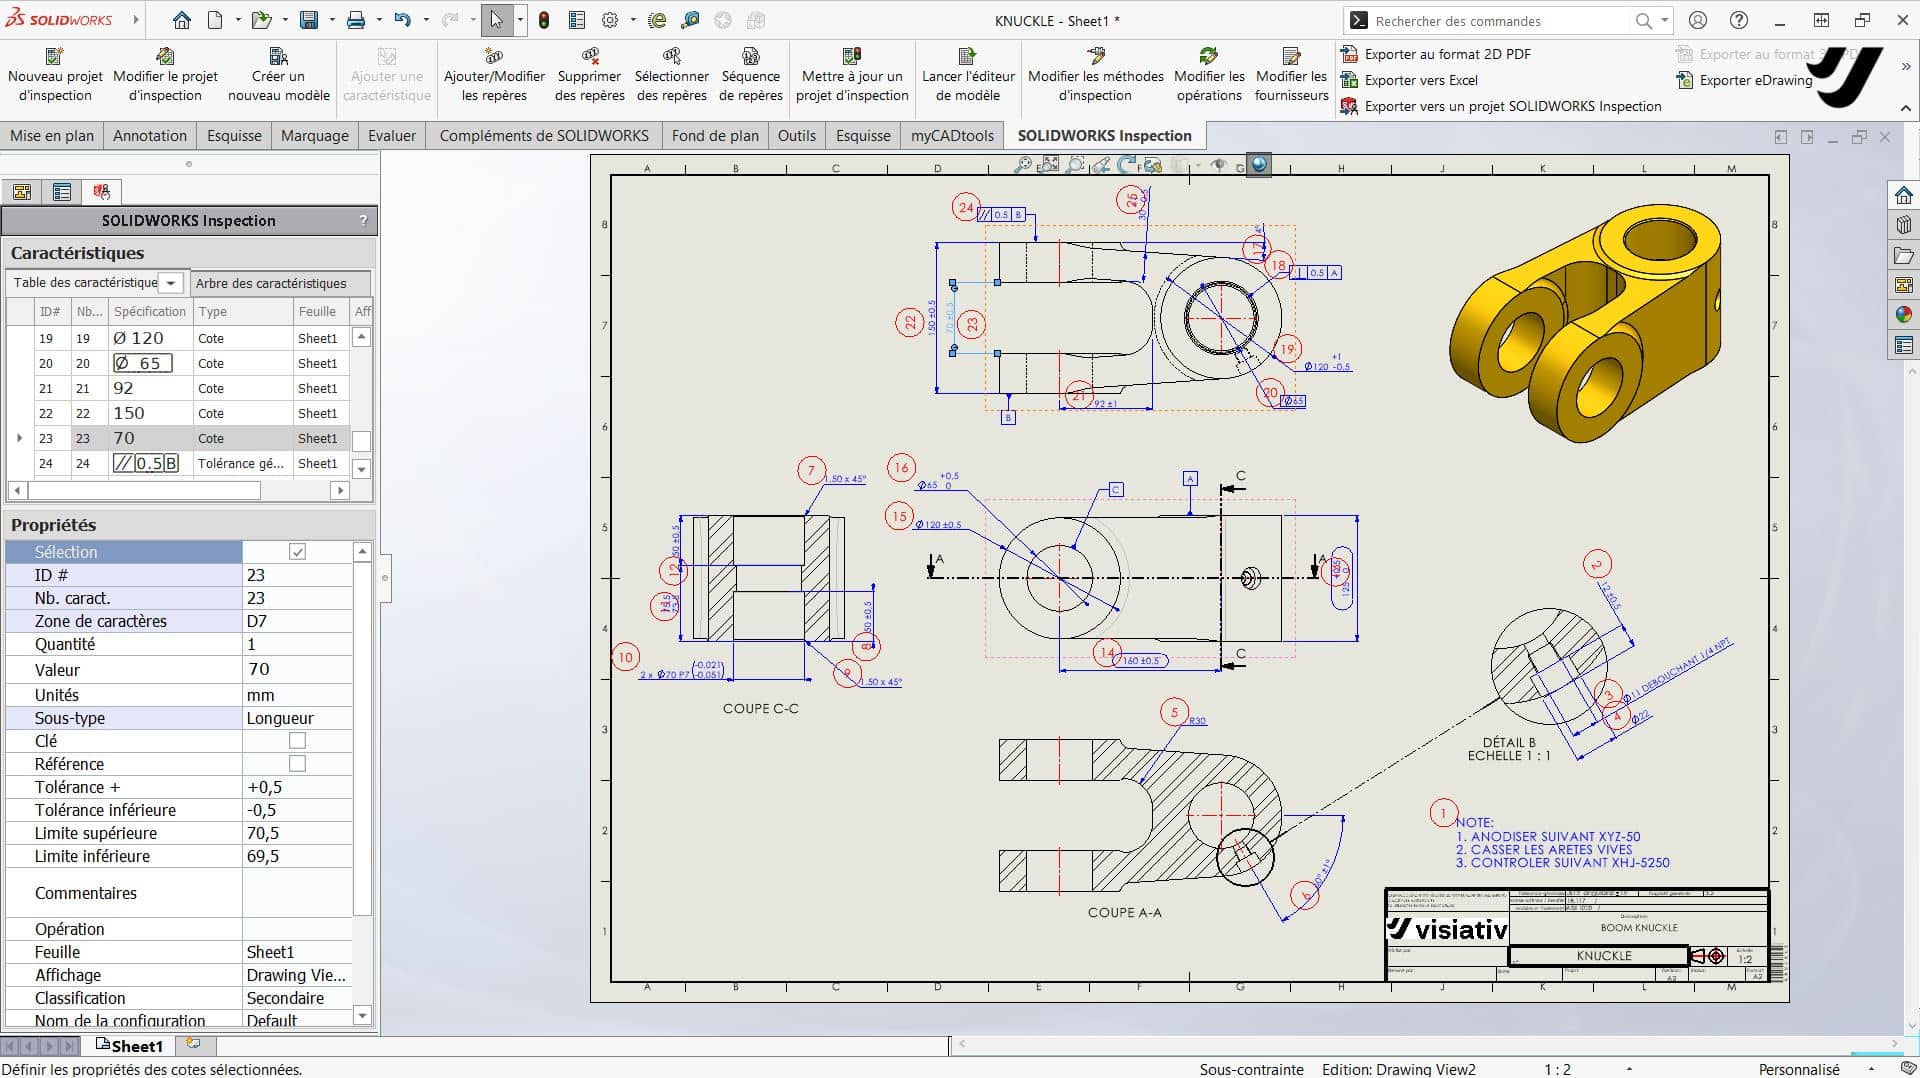Open Ajouter/Modifier les repères tool
This screenshot has height=1078, width=1920.
(494, 75)
